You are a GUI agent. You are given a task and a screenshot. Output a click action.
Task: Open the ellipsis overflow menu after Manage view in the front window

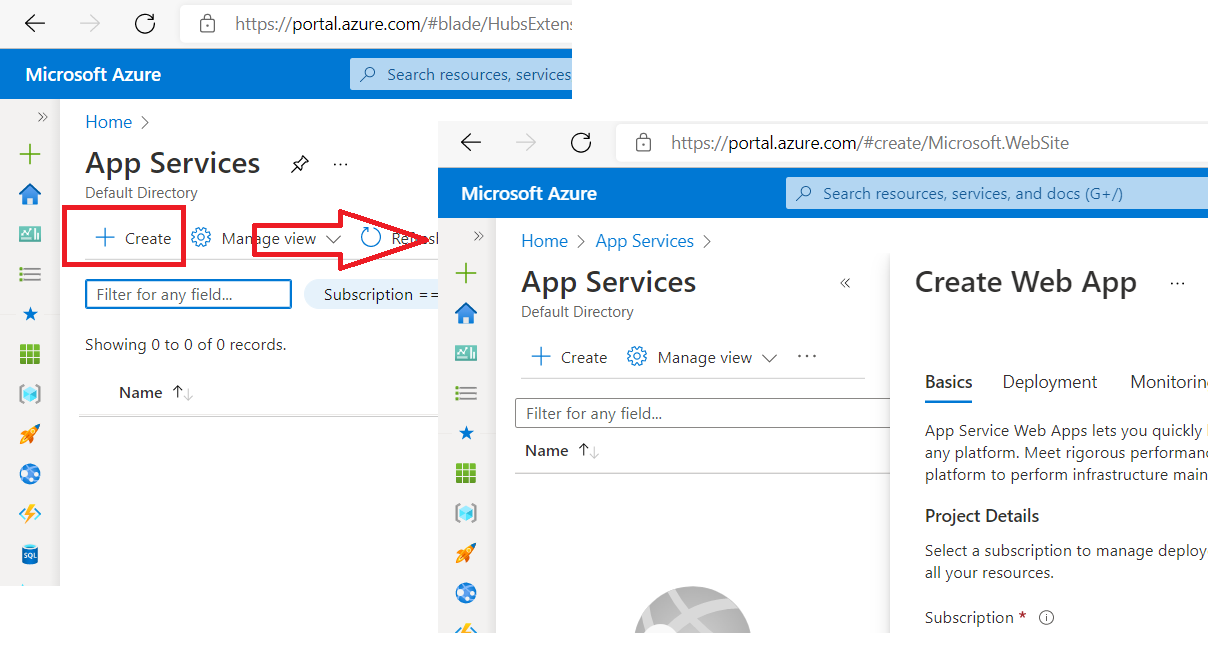(x=807, y=357)
